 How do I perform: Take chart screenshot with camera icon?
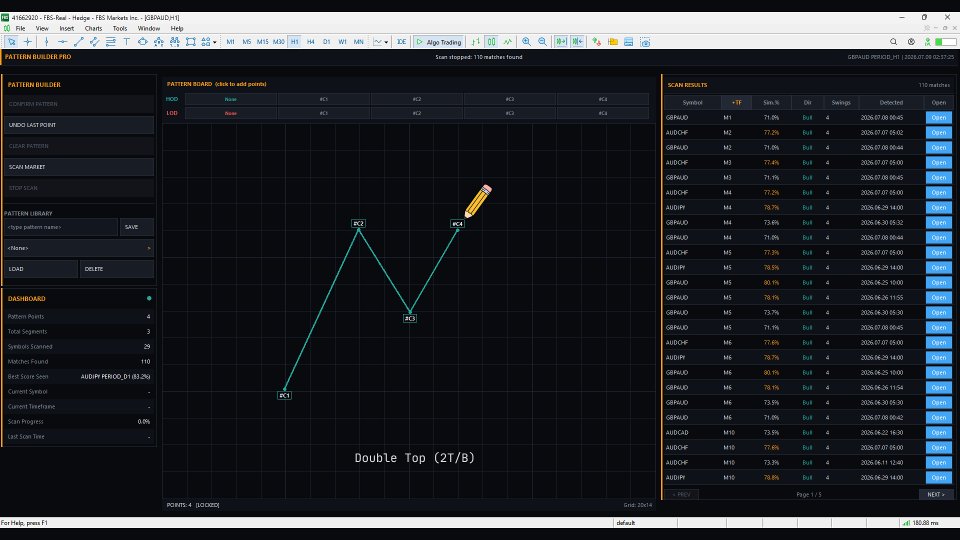[645, 42]
